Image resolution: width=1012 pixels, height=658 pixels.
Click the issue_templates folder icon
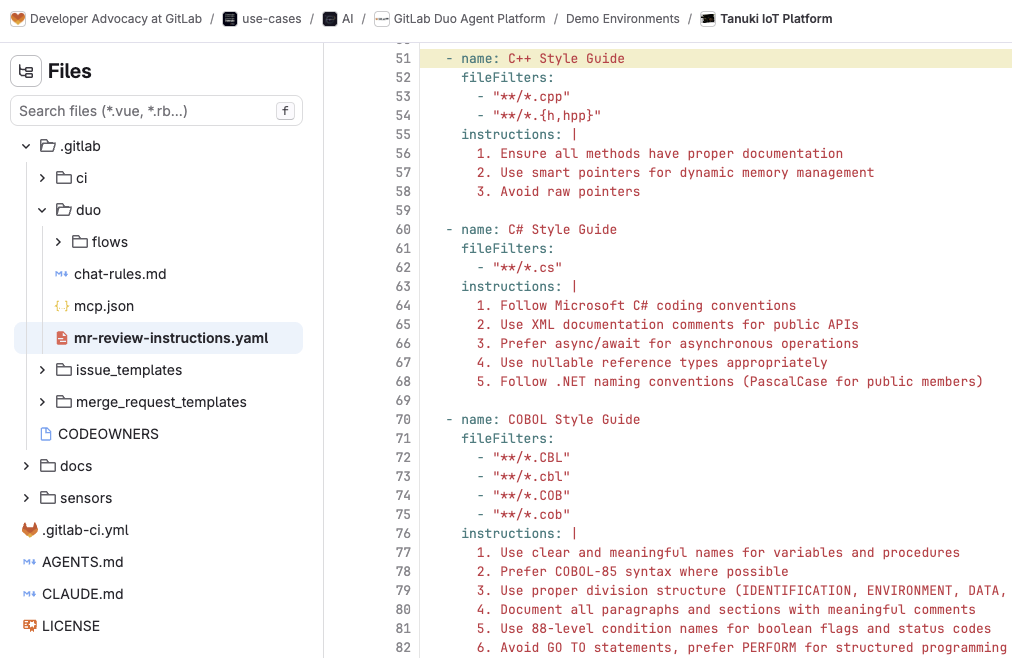[64, 370]
